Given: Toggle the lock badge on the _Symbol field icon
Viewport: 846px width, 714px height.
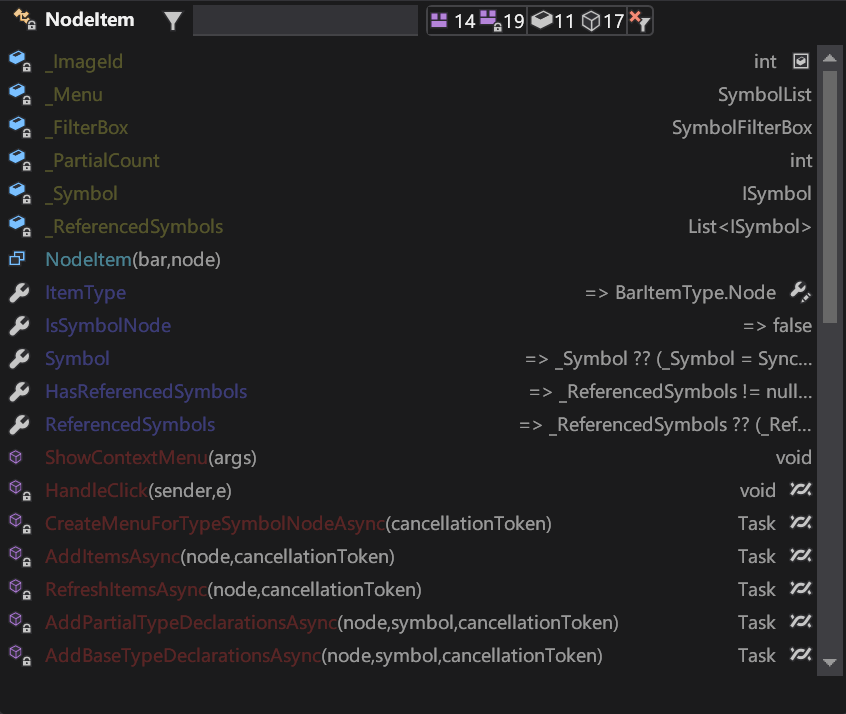Looking at the screenshot, I should [25, 199].
